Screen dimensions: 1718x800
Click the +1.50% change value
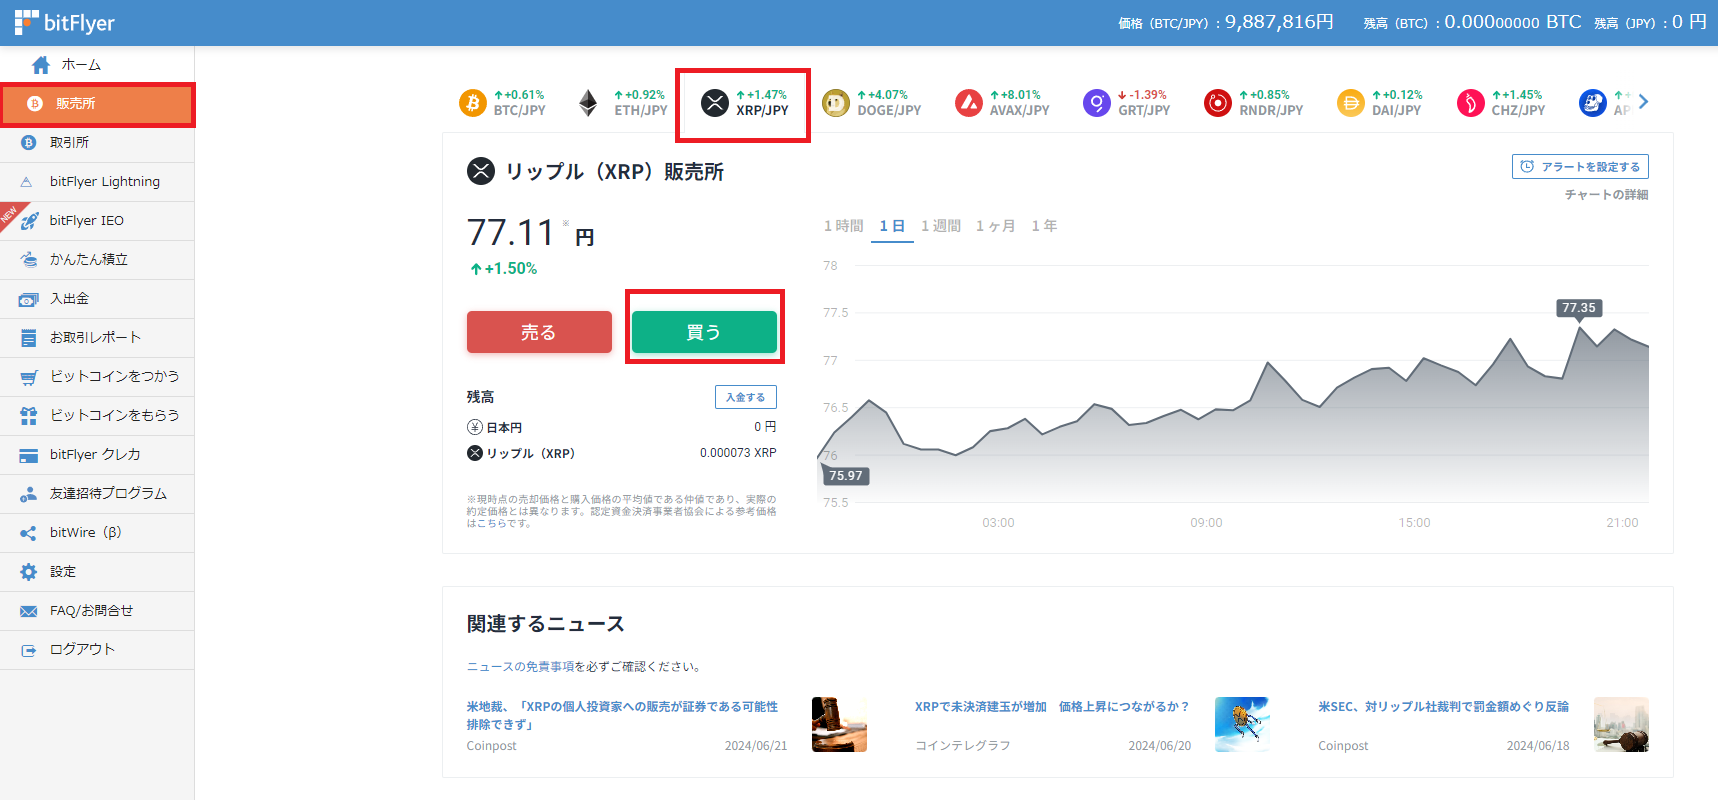(504, 269)
